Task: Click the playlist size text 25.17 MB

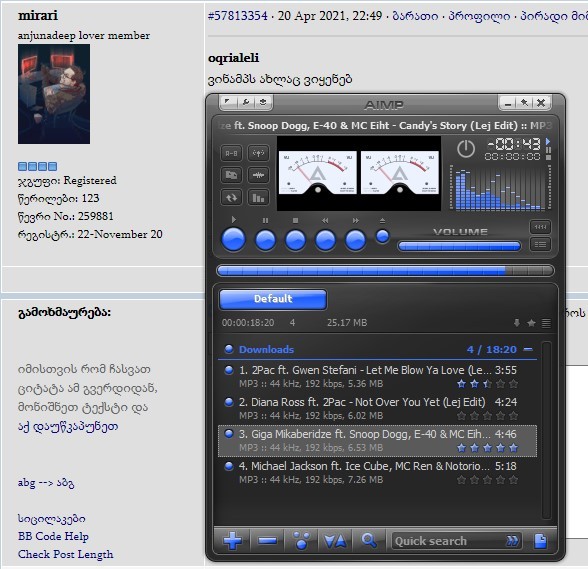Action: (347, 323)
